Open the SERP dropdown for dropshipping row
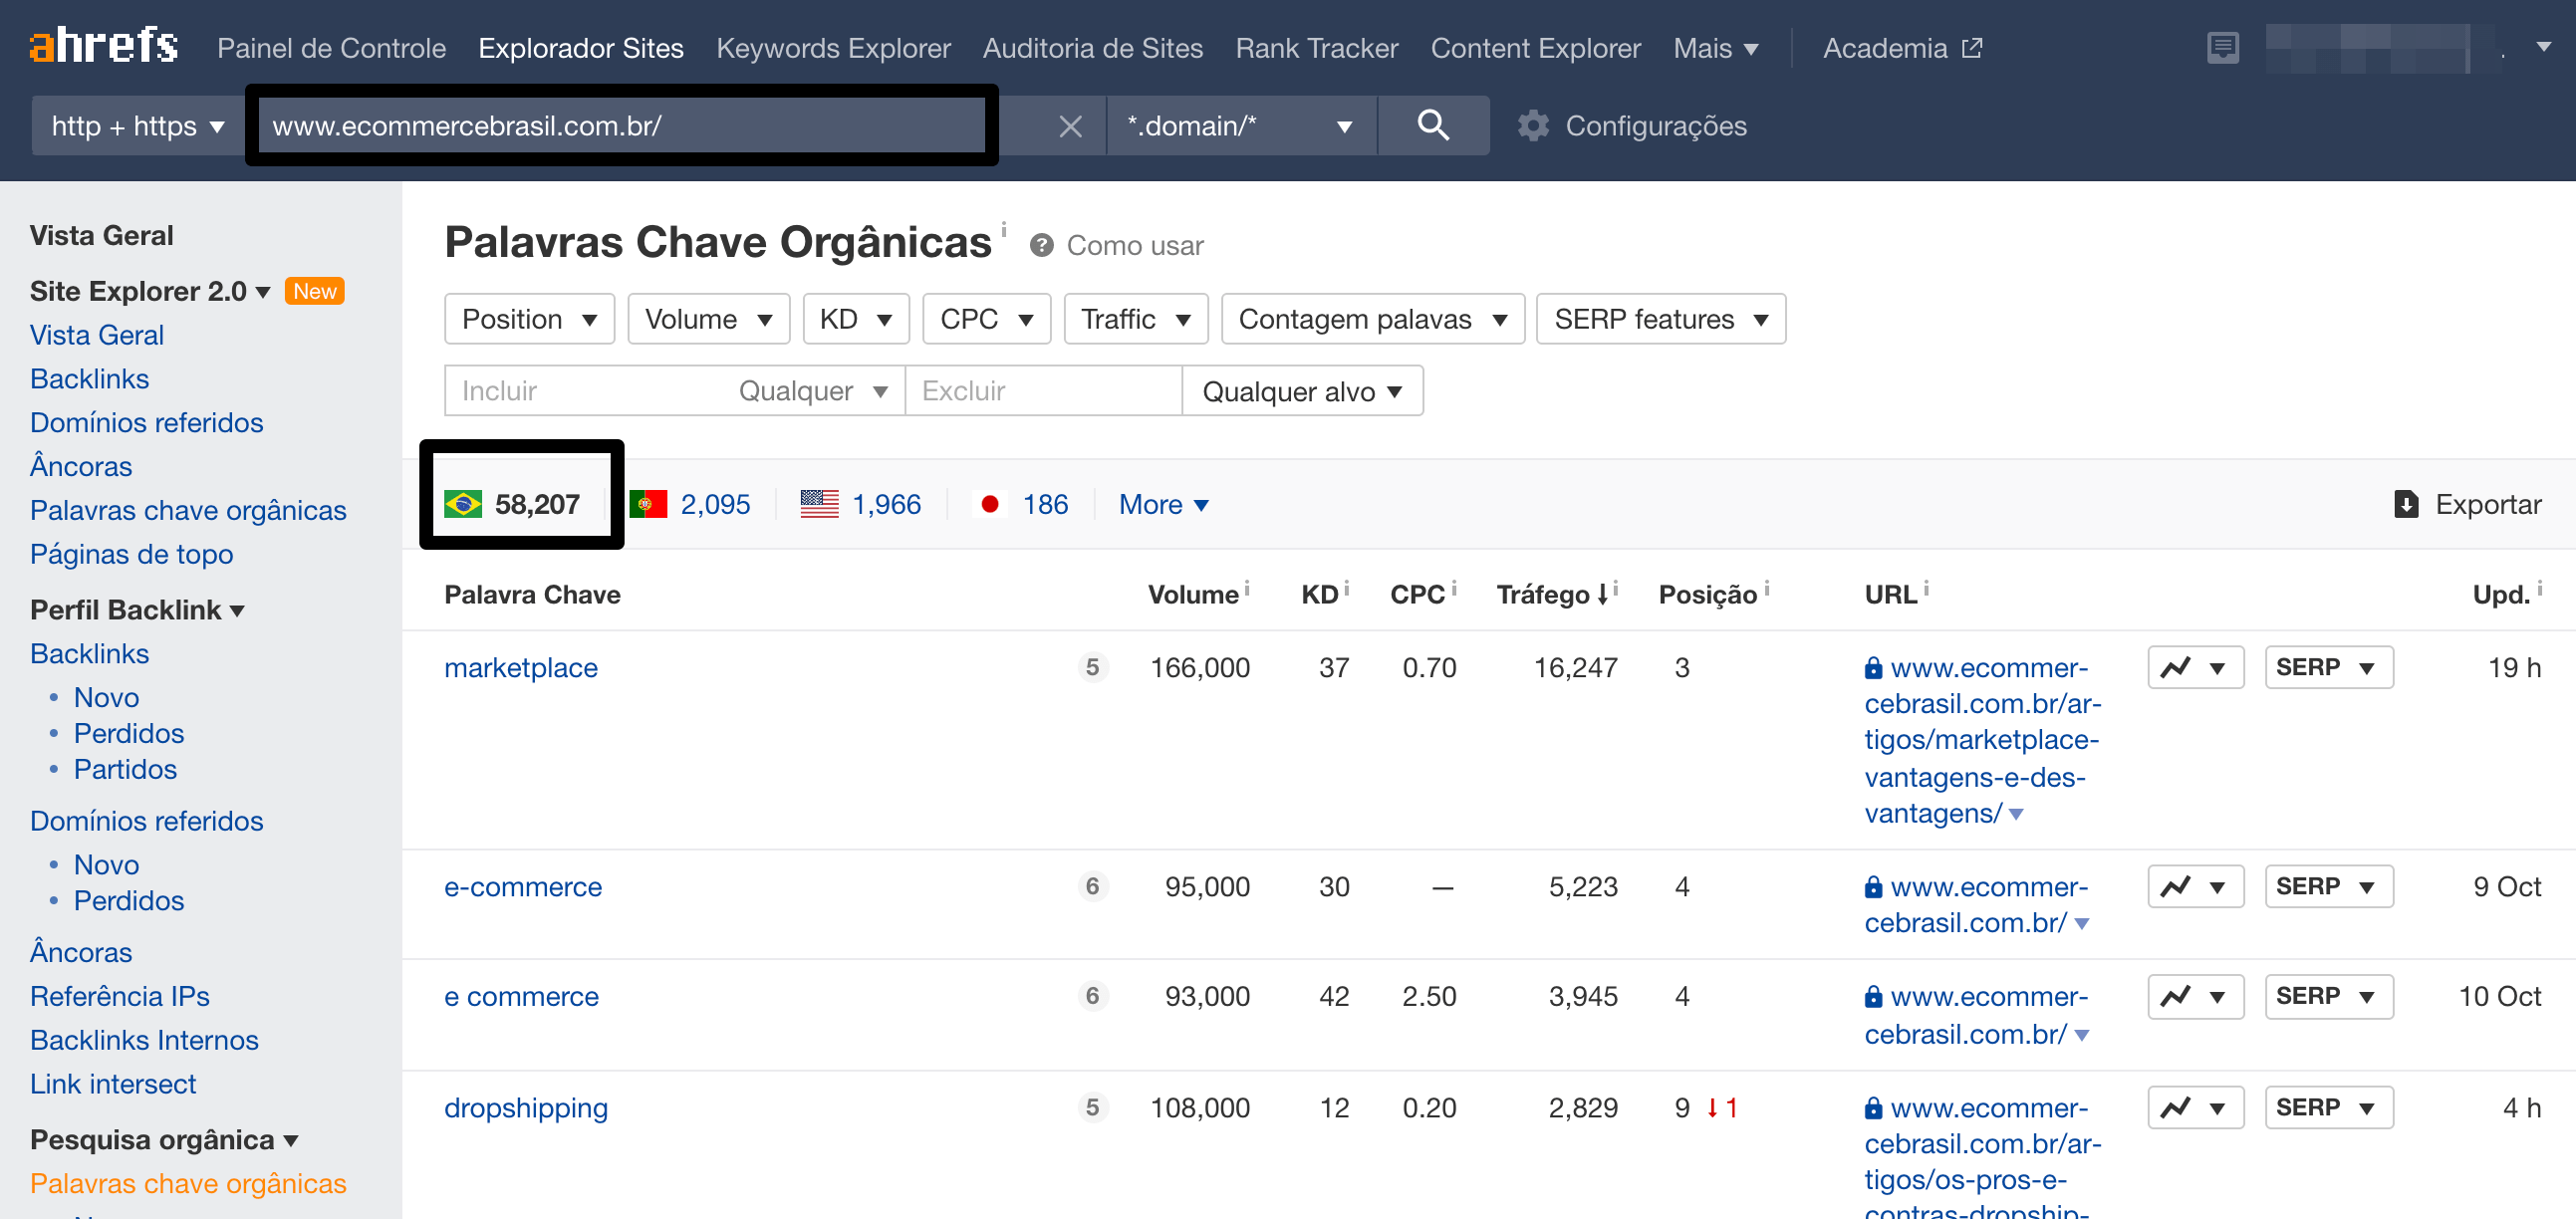This screenshot has width=2576, height=1219. (2328, 1107)
